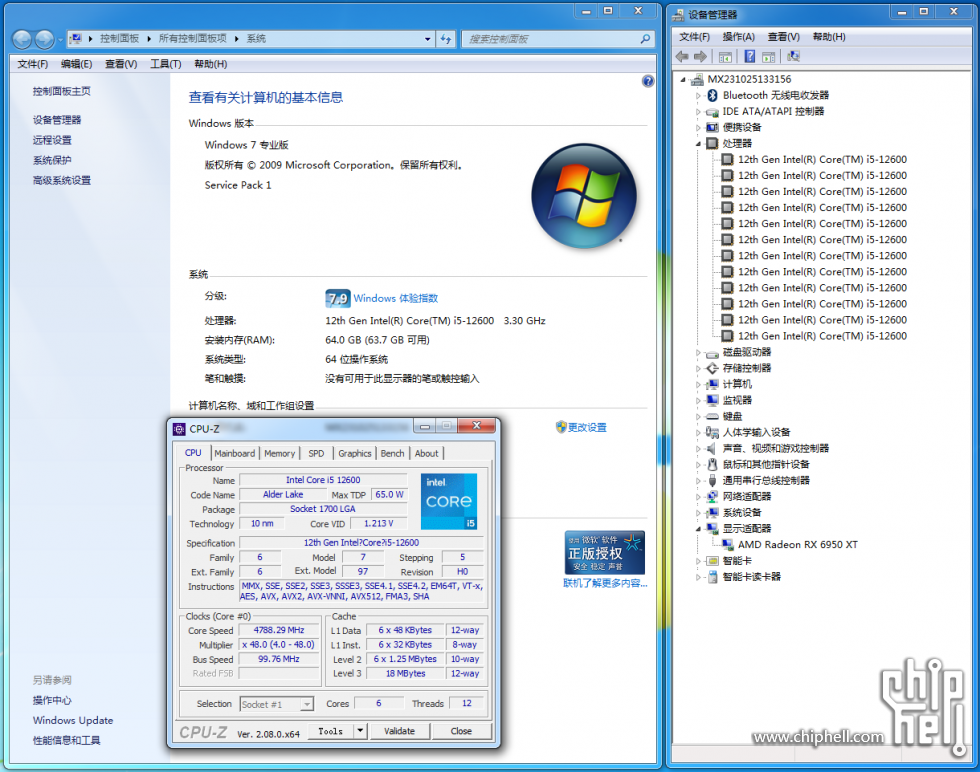Click the sound, video and game controller icon
The height and width of the screenshot is (772, 980).
pos(712,448)
